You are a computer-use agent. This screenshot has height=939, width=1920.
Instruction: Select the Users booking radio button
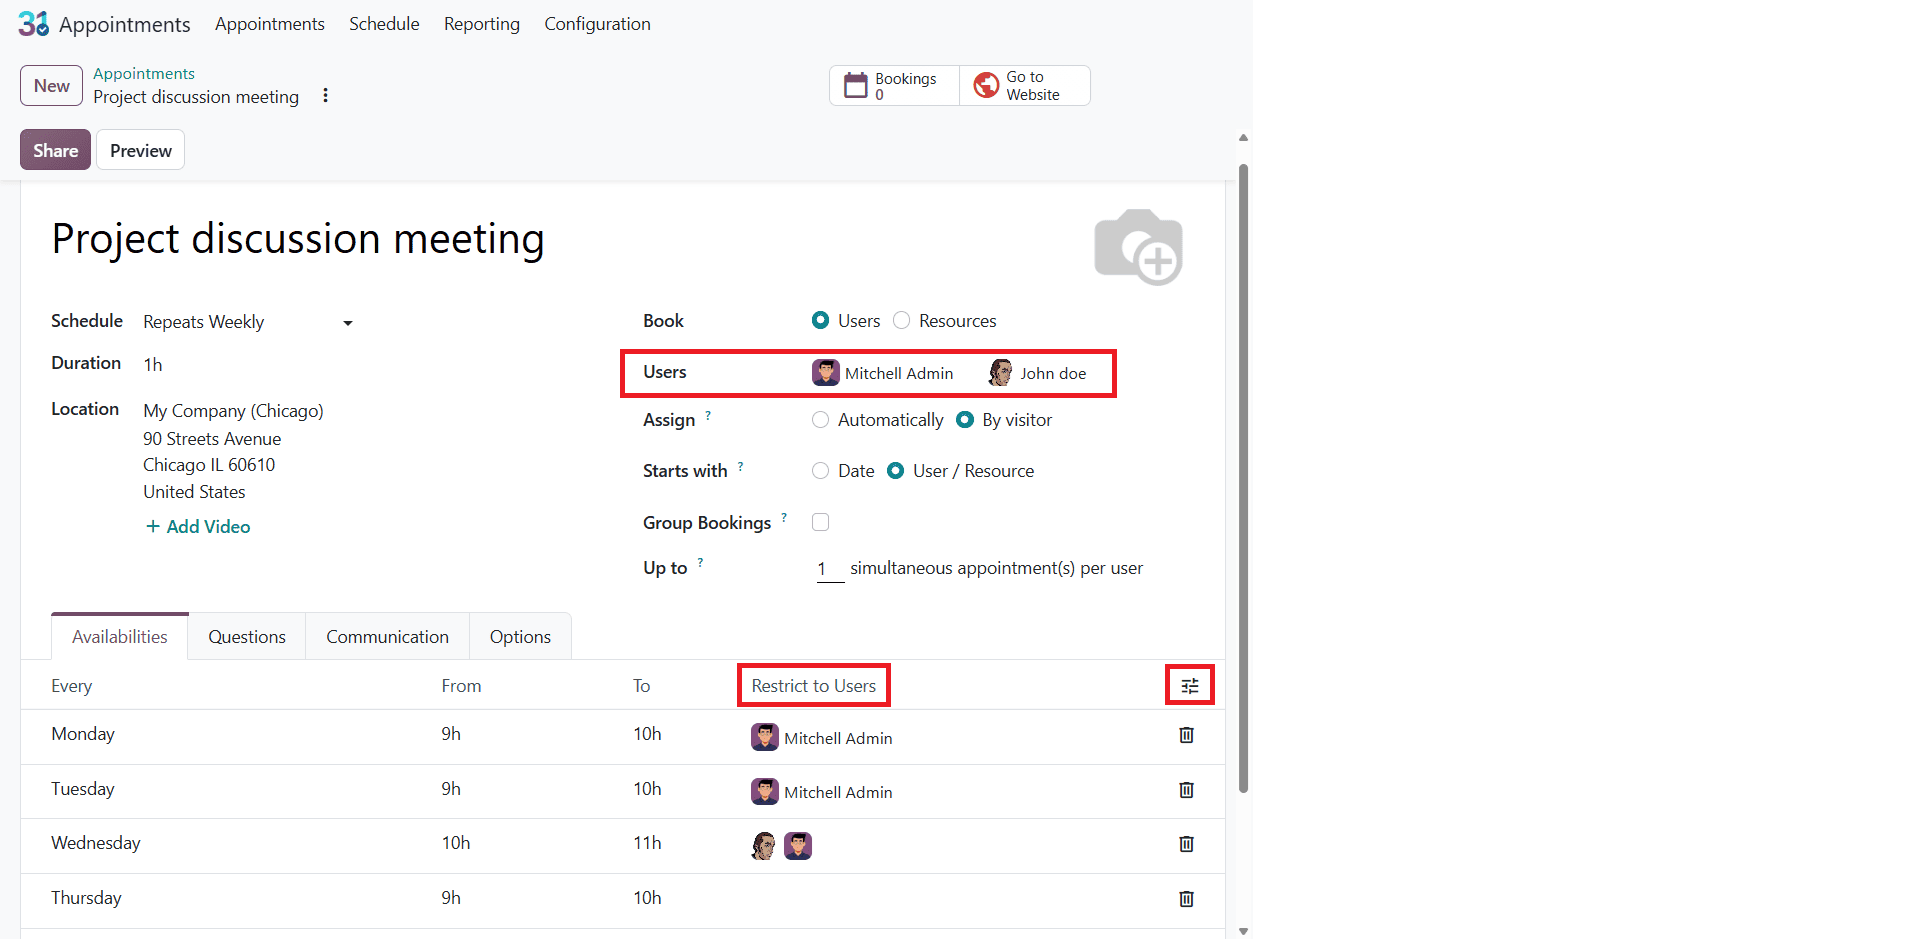[820, 320]
